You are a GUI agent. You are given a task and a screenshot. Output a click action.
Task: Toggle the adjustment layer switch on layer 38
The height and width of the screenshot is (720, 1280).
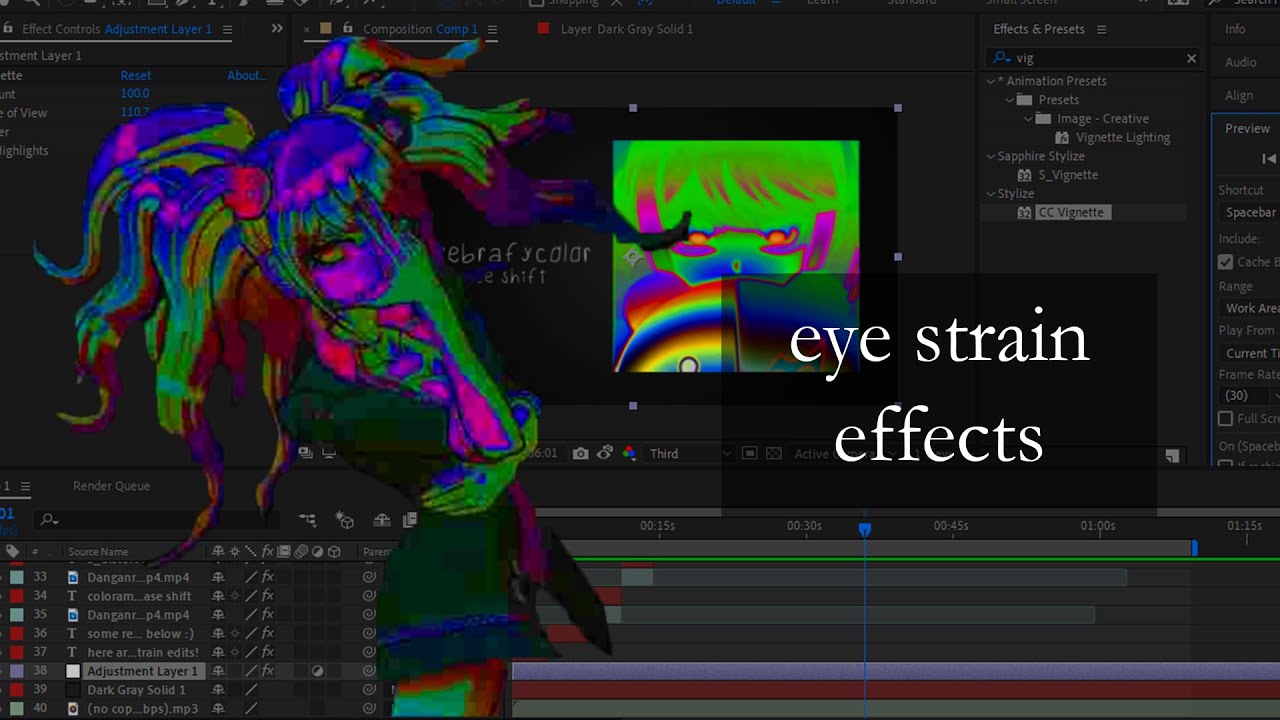pos(318,671)
